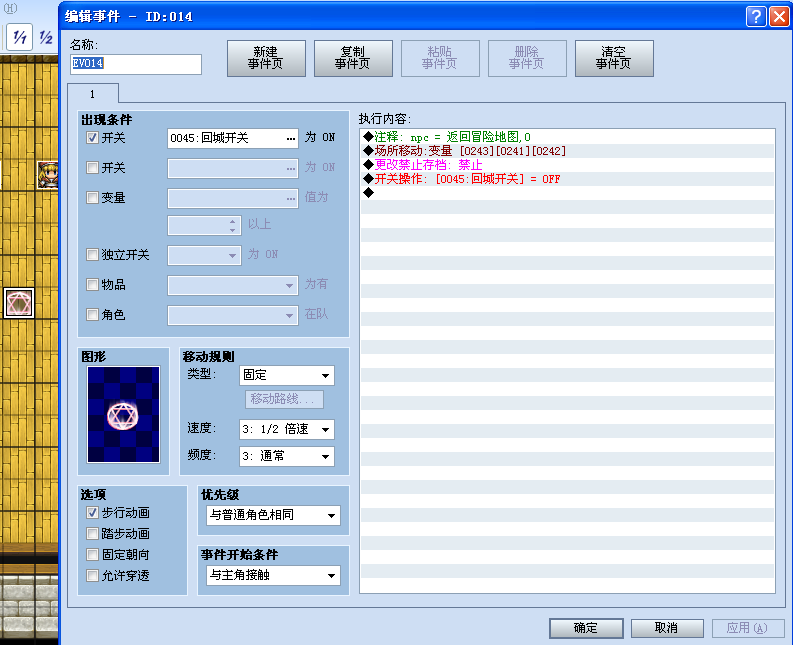Click the help question mark icon
This screenshot has height=645, width=793.
[x=756, y=17]
